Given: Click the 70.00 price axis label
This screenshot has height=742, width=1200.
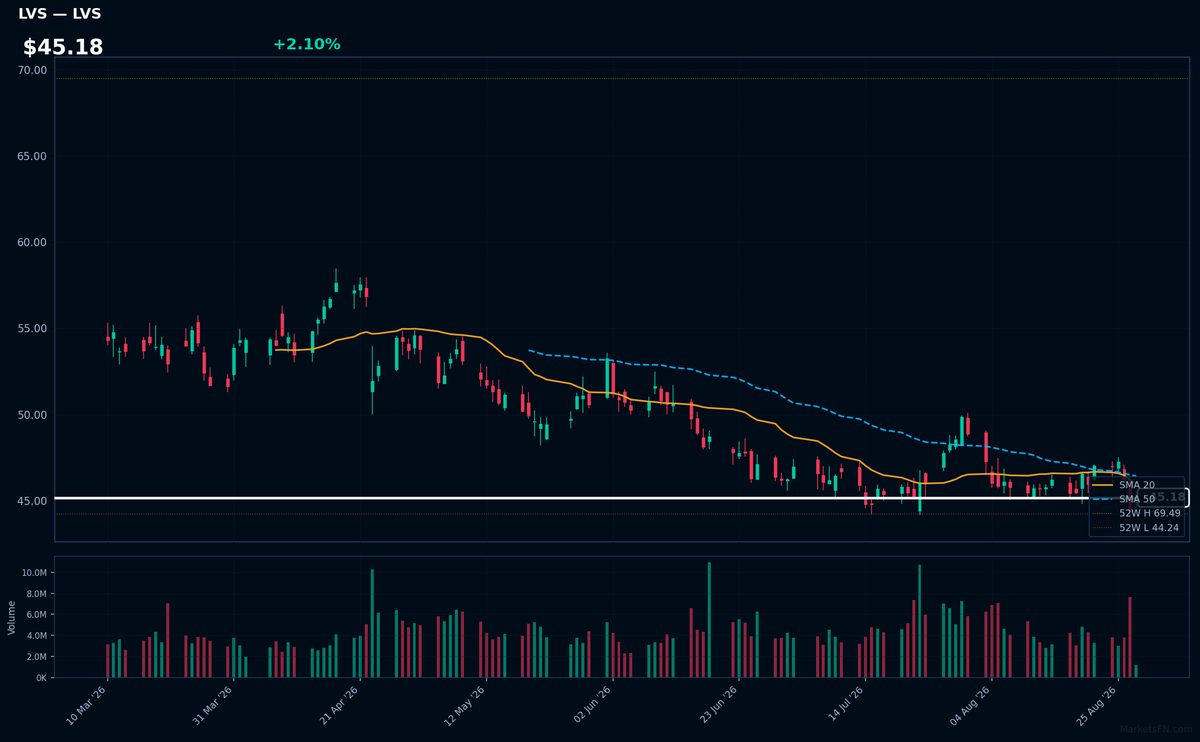Looking at the screenshot, I should coord(32,70).
